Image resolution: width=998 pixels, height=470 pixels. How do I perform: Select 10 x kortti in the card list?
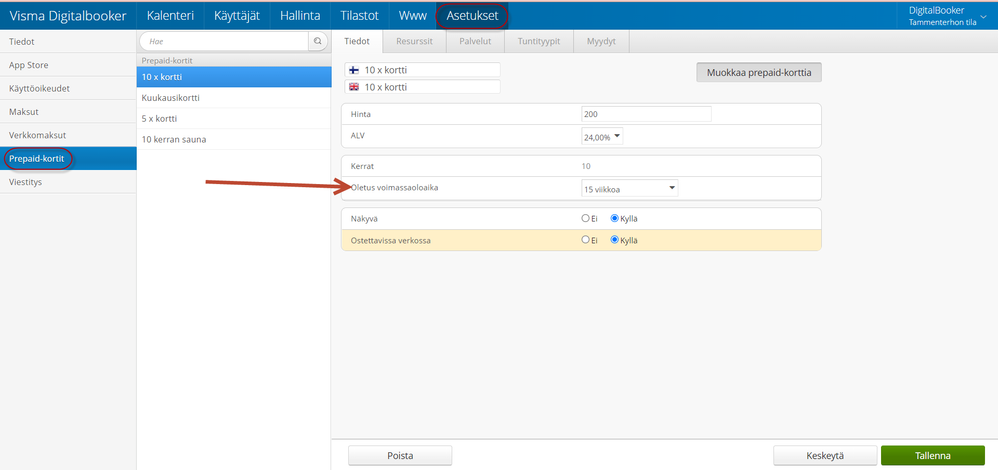pos(234,76)
